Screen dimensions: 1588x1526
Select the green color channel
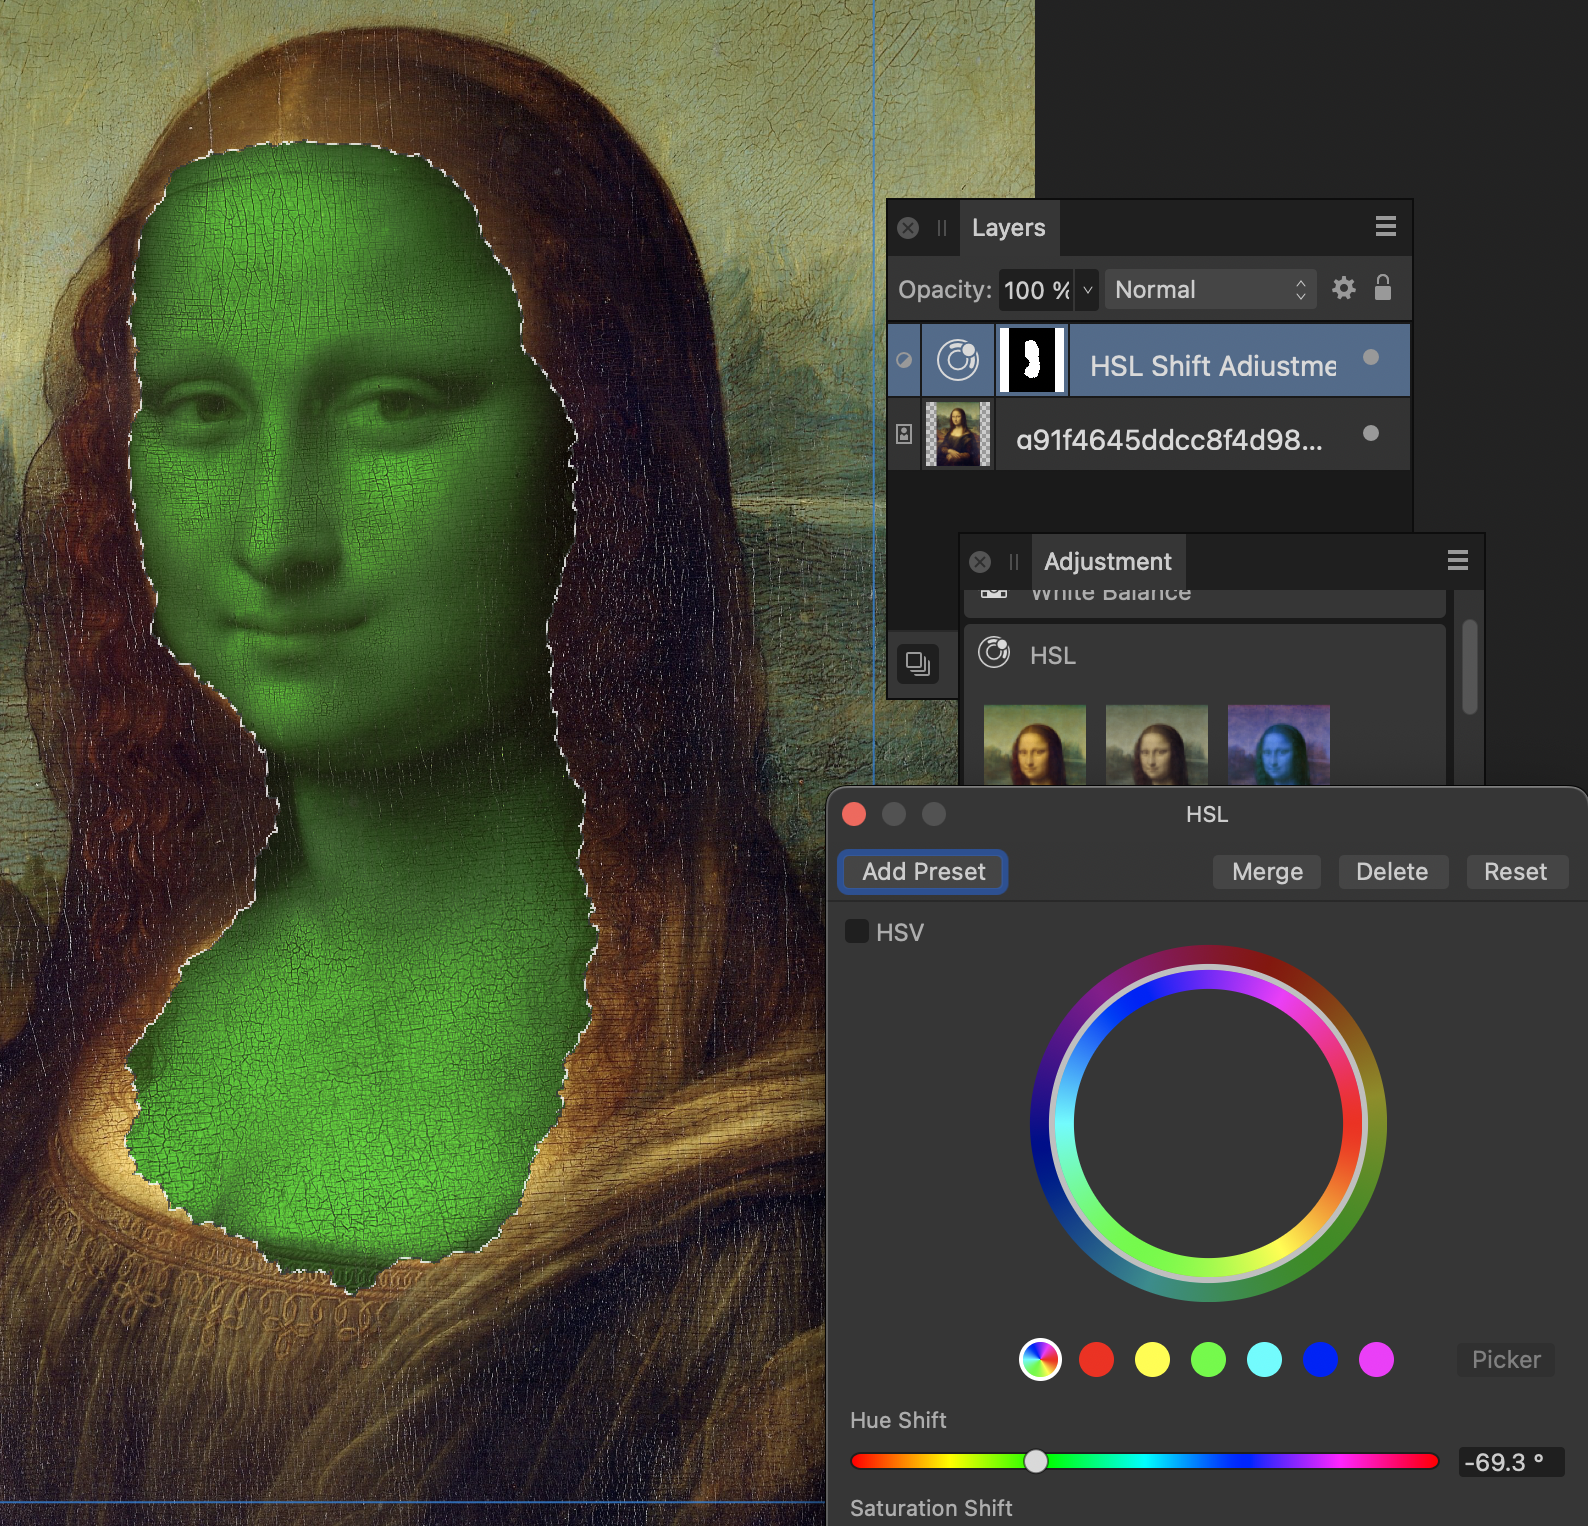(1208, 1360)
